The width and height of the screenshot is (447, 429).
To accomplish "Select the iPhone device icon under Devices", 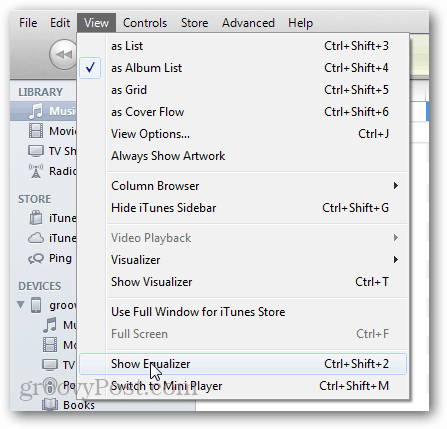I will pyautogui.click(x=36, y=305).
